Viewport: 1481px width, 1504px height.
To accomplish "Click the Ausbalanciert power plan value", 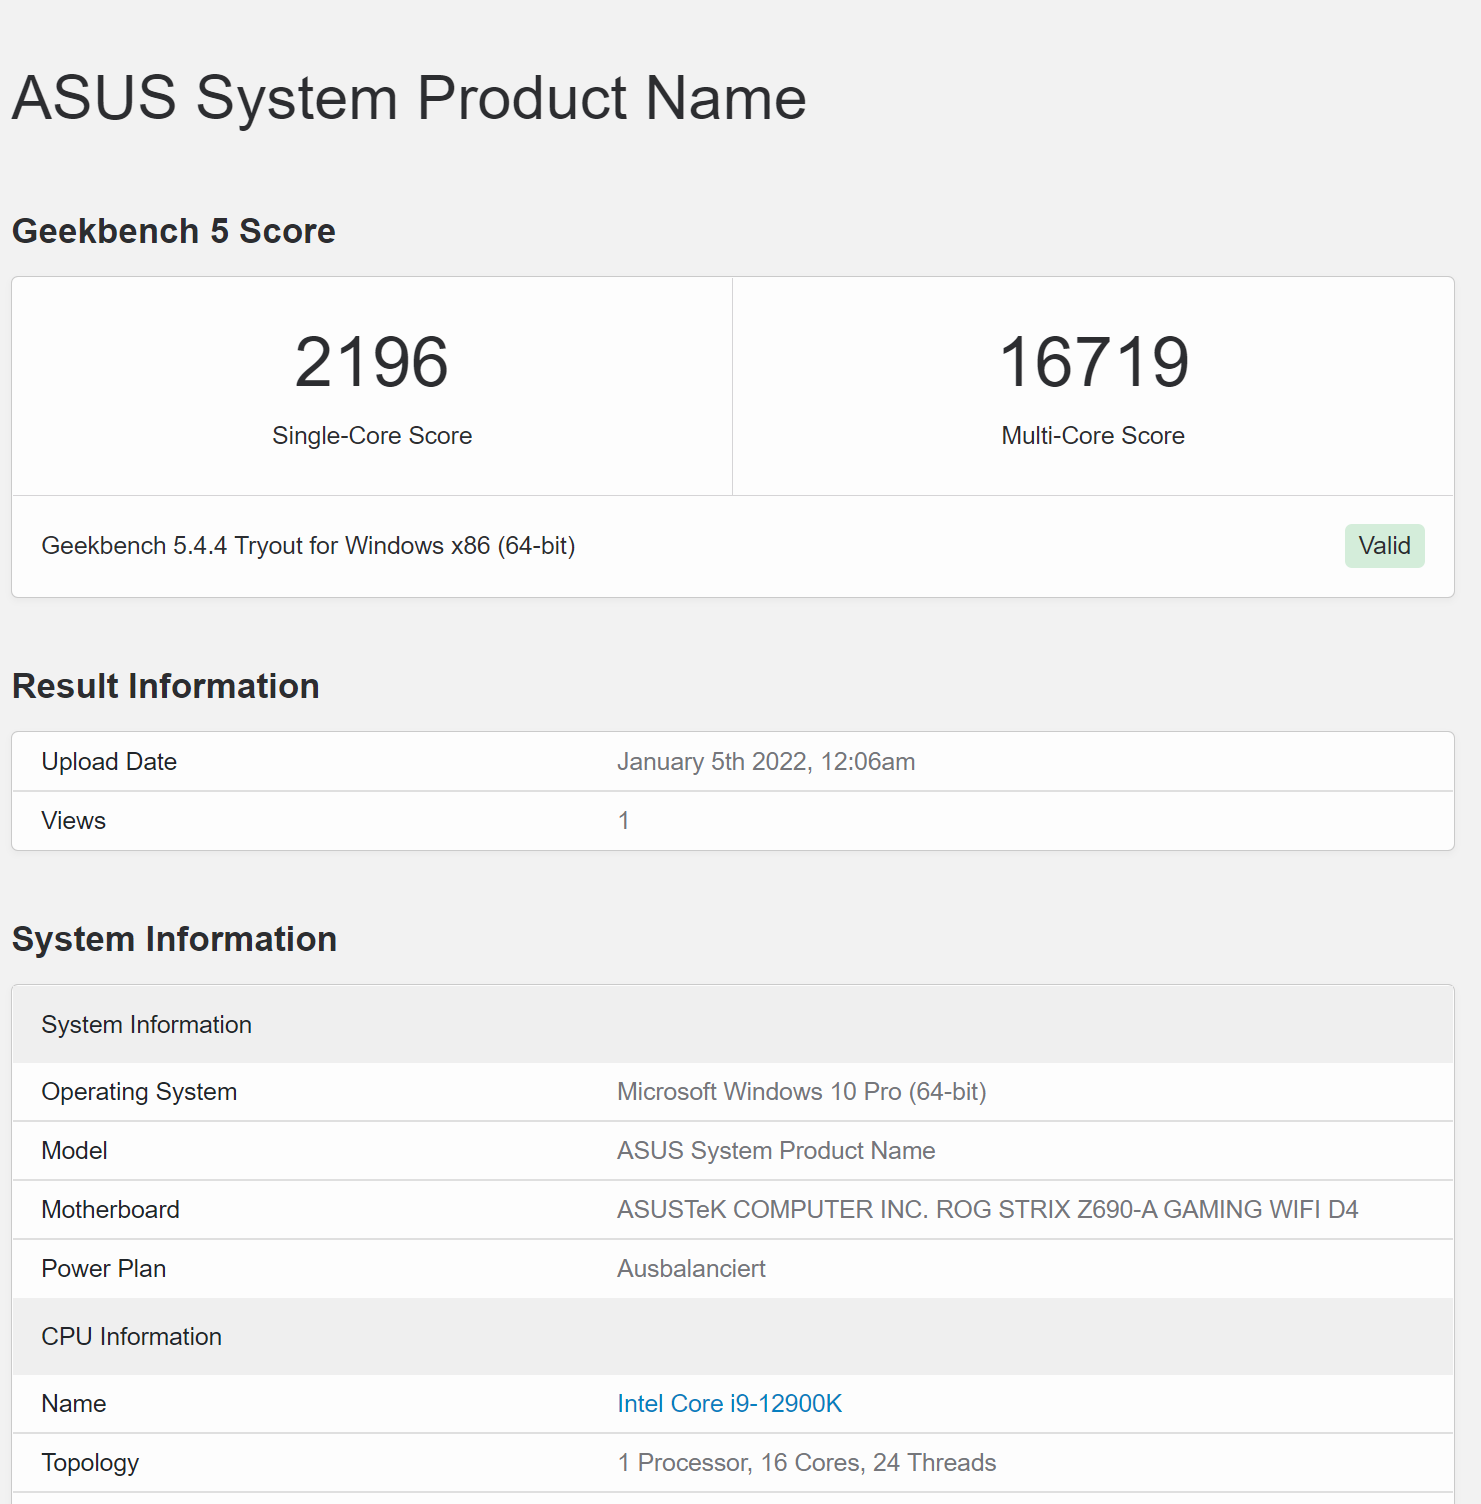I will pos(691,1269).
